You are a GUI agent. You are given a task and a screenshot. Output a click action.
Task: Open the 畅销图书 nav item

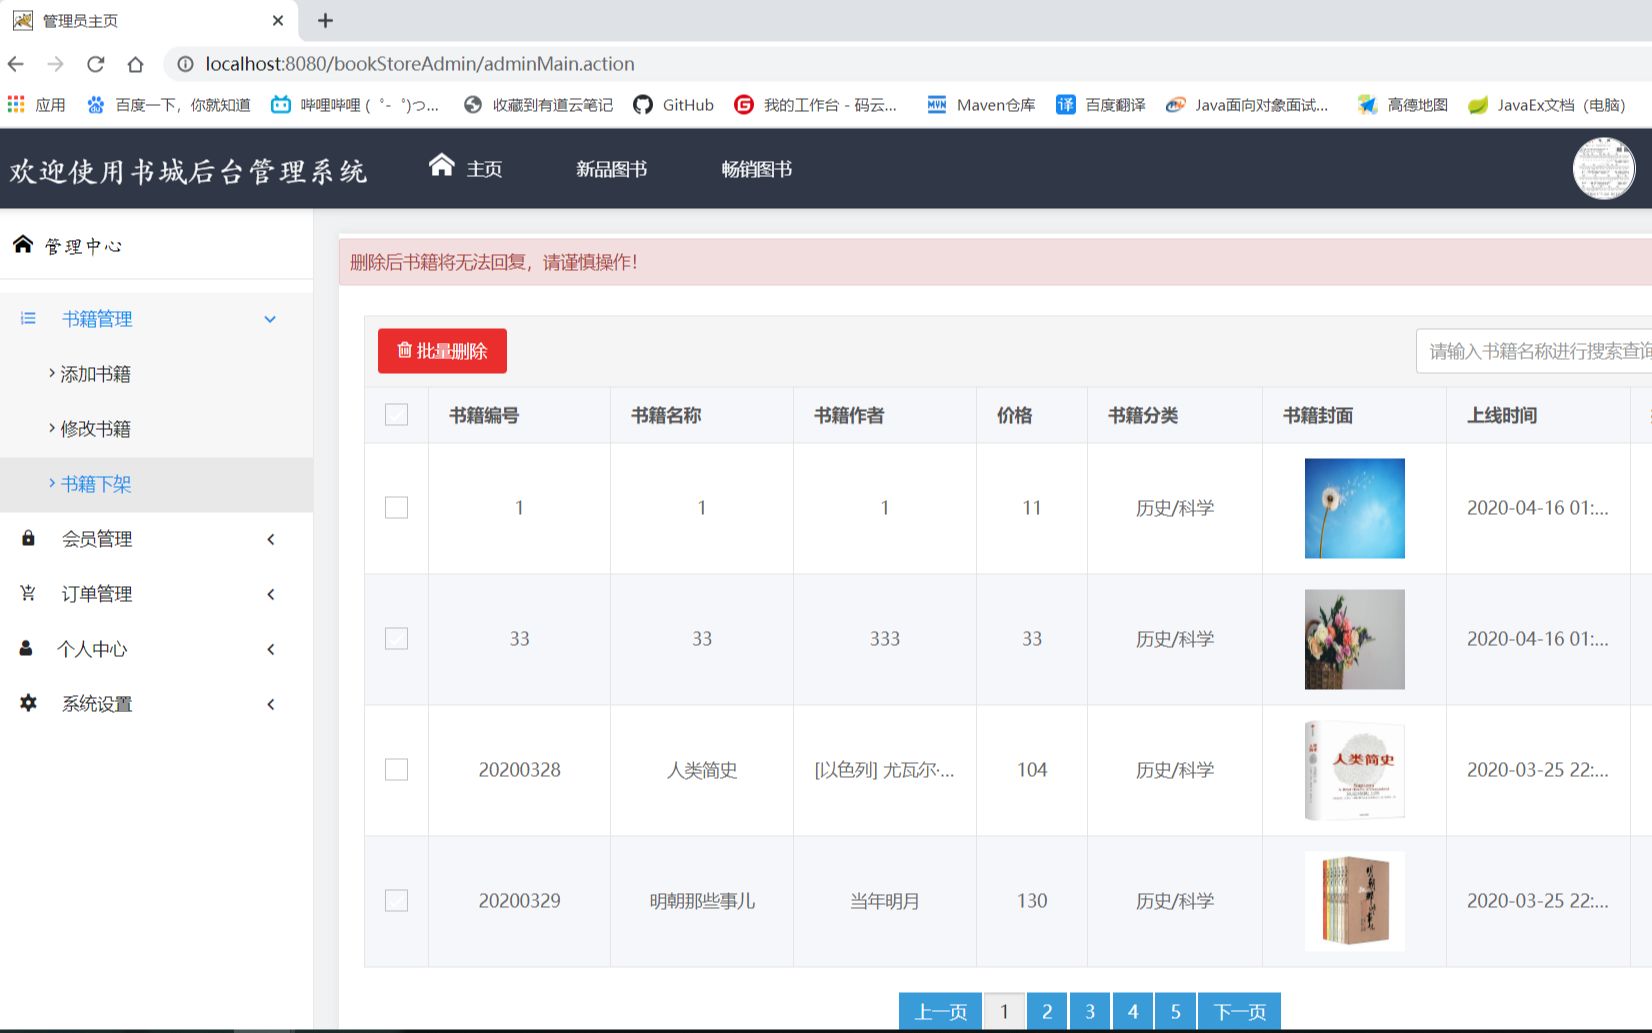pyautogui.click(x=756, y=168)
